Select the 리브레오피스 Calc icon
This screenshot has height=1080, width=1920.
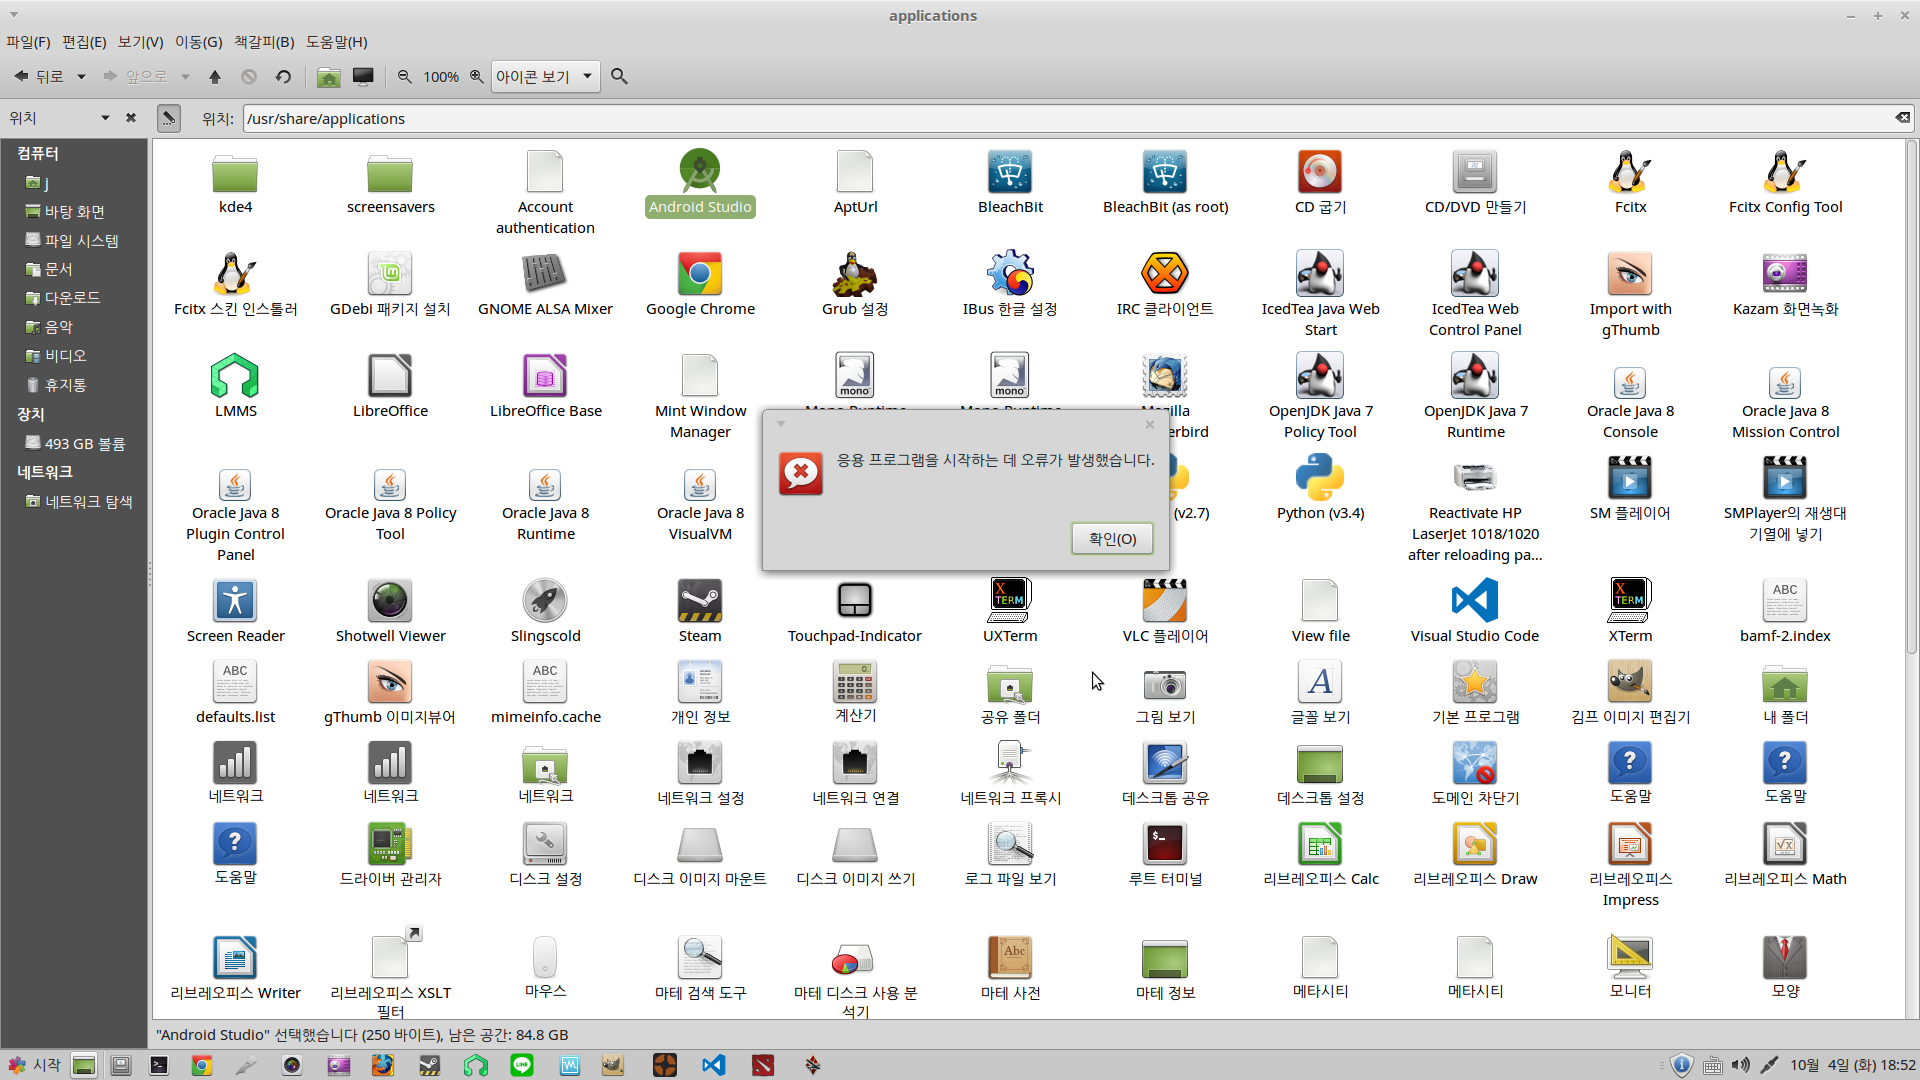[1320, 844]
